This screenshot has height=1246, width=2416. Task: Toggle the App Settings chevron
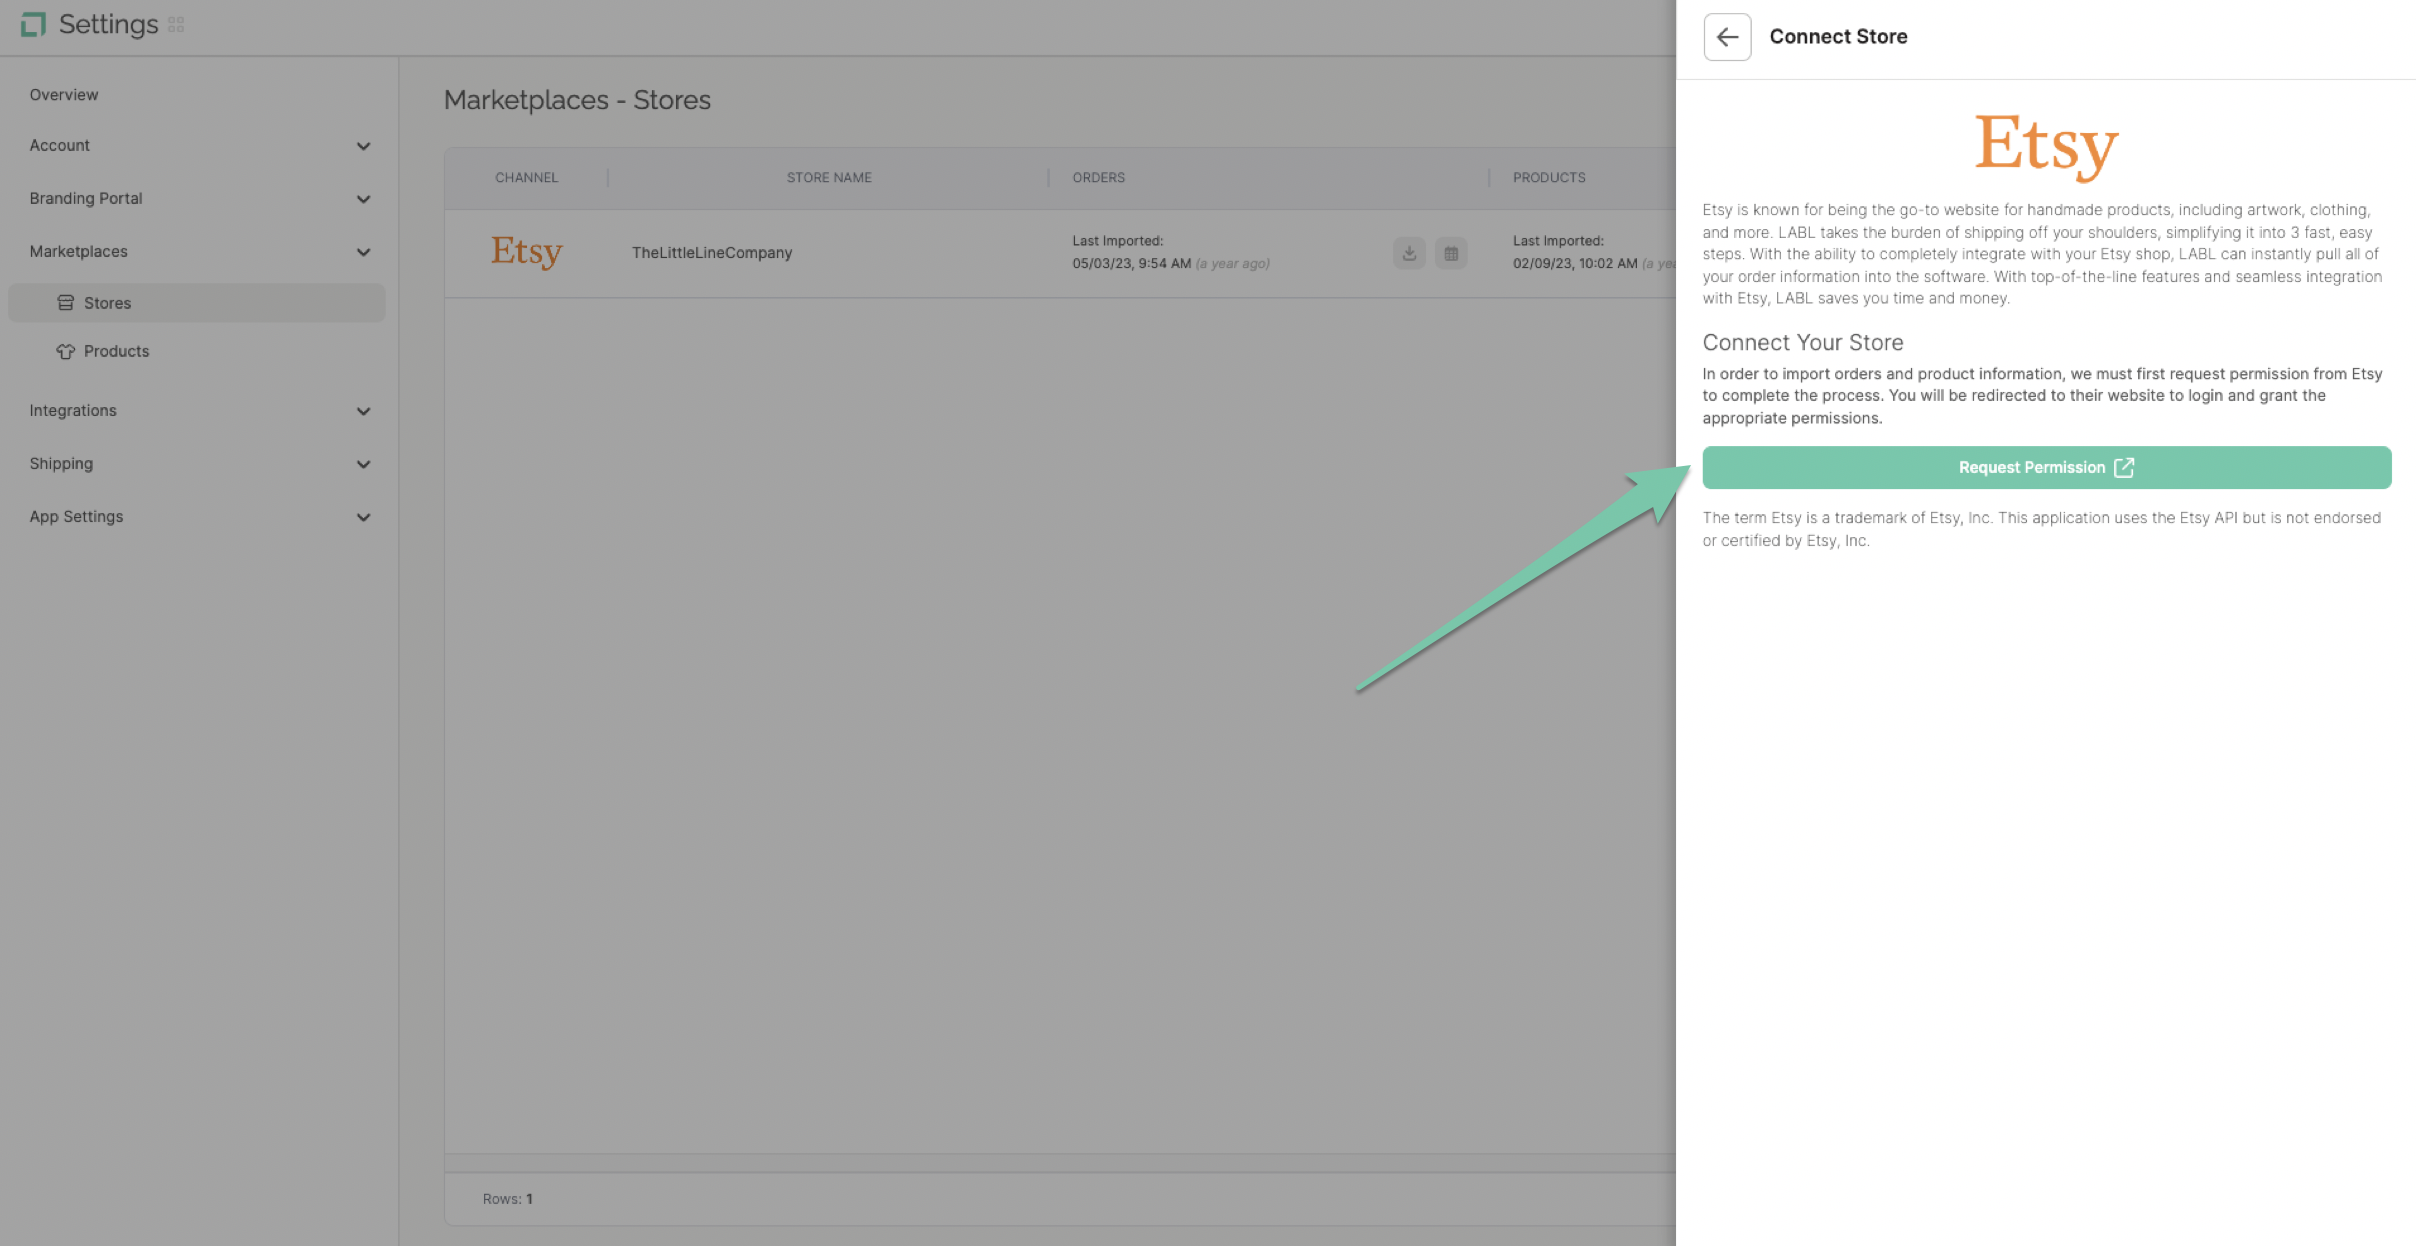point(363,517)
